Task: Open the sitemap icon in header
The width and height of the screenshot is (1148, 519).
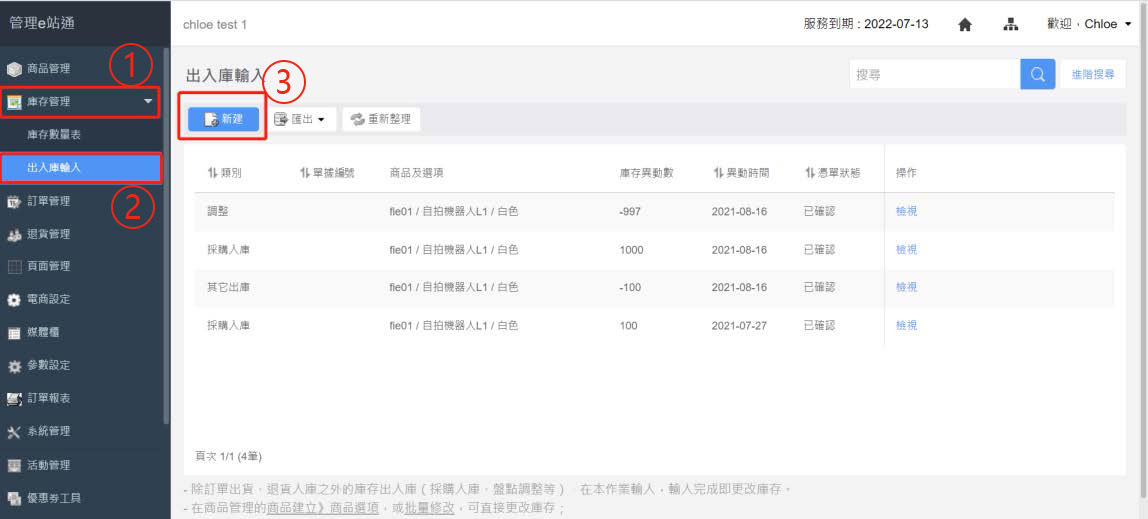Action: (1011, 25)
